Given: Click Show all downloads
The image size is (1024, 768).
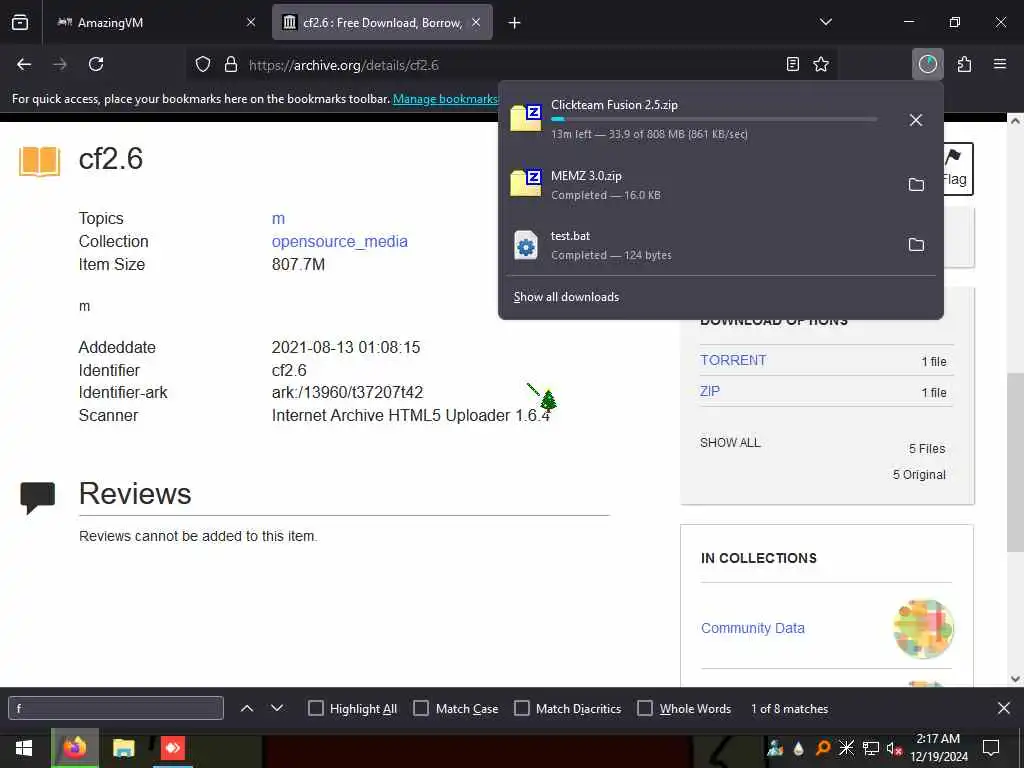Looking at the screenshot, I should coord(566,297).
